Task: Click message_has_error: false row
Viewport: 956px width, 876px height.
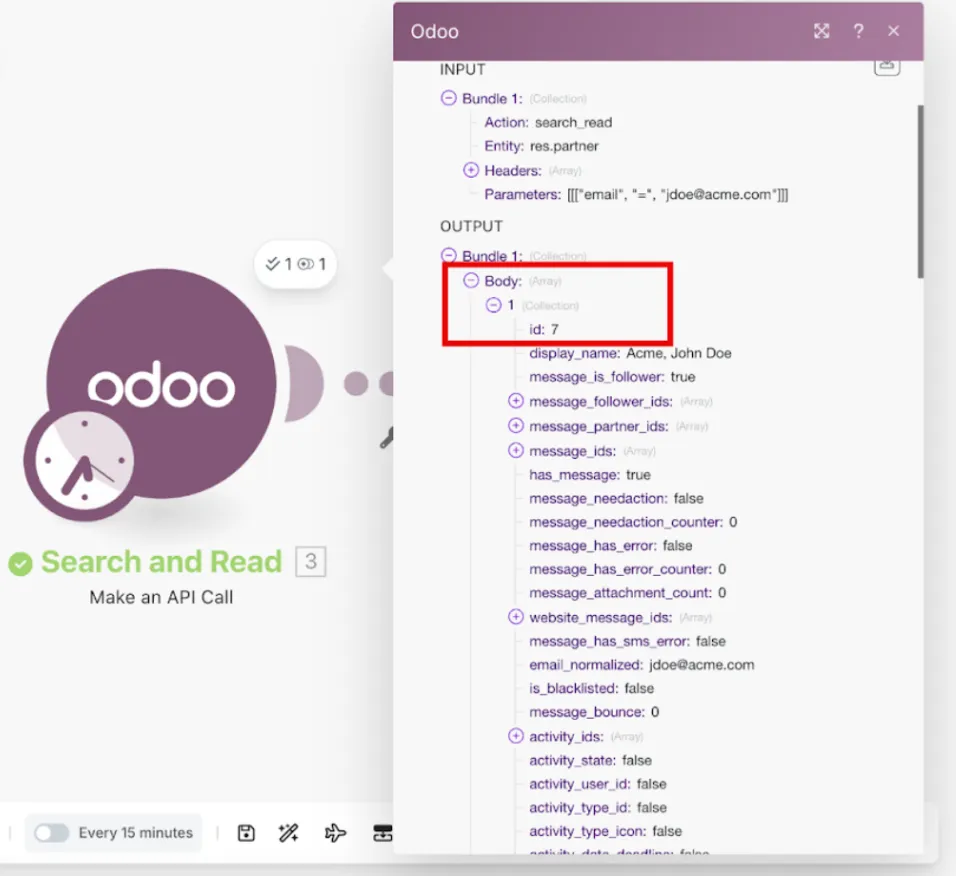Action: point(611,546)
